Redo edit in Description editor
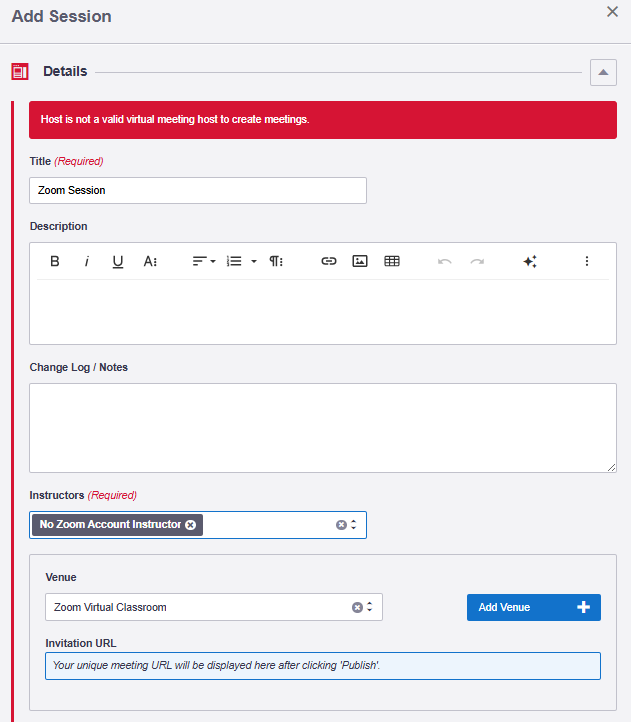Screen dimensions: 631x722 [477, 261]
